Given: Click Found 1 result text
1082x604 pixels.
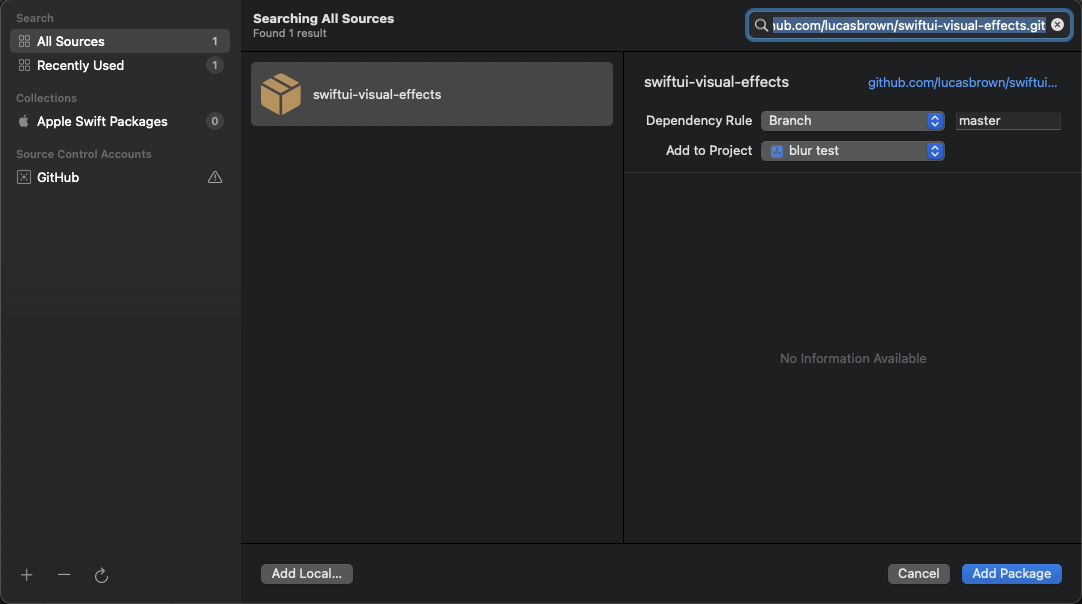Looking at the screenshot, I should coord(290,33).
